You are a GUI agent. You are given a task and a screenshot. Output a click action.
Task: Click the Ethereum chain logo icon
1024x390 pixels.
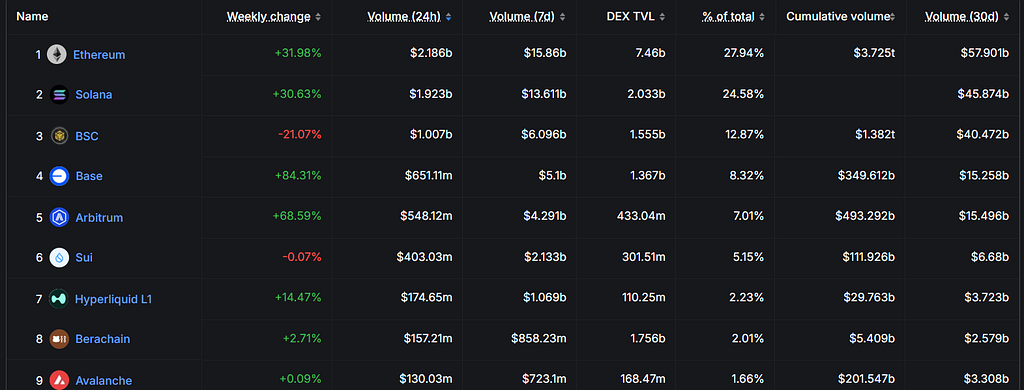point(57,54)
